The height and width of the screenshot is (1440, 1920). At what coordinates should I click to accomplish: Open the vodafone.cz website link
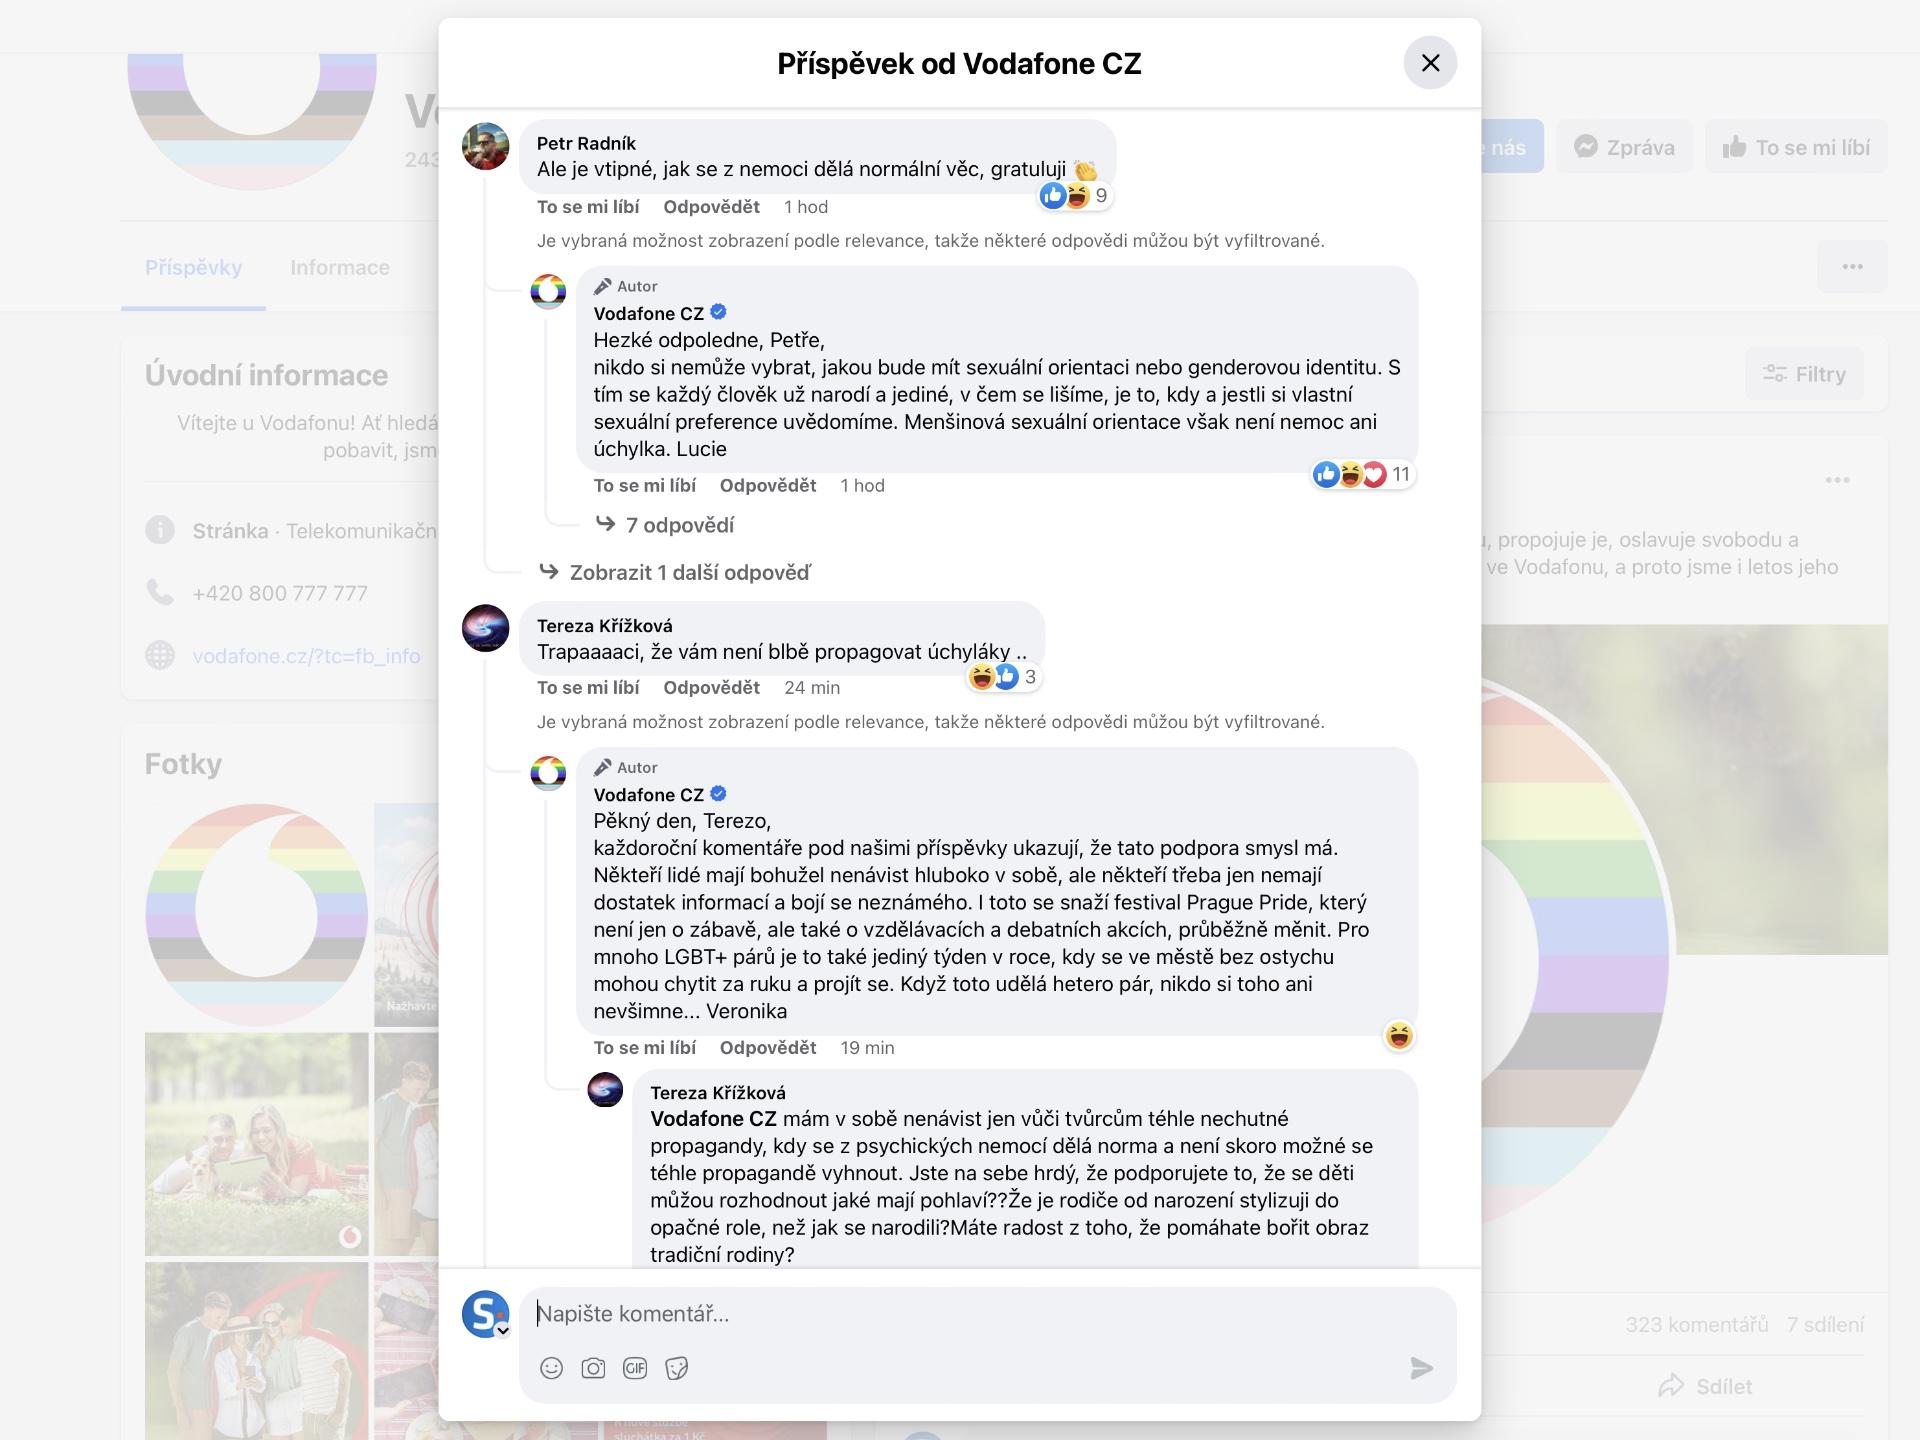(x=306, y=656)
